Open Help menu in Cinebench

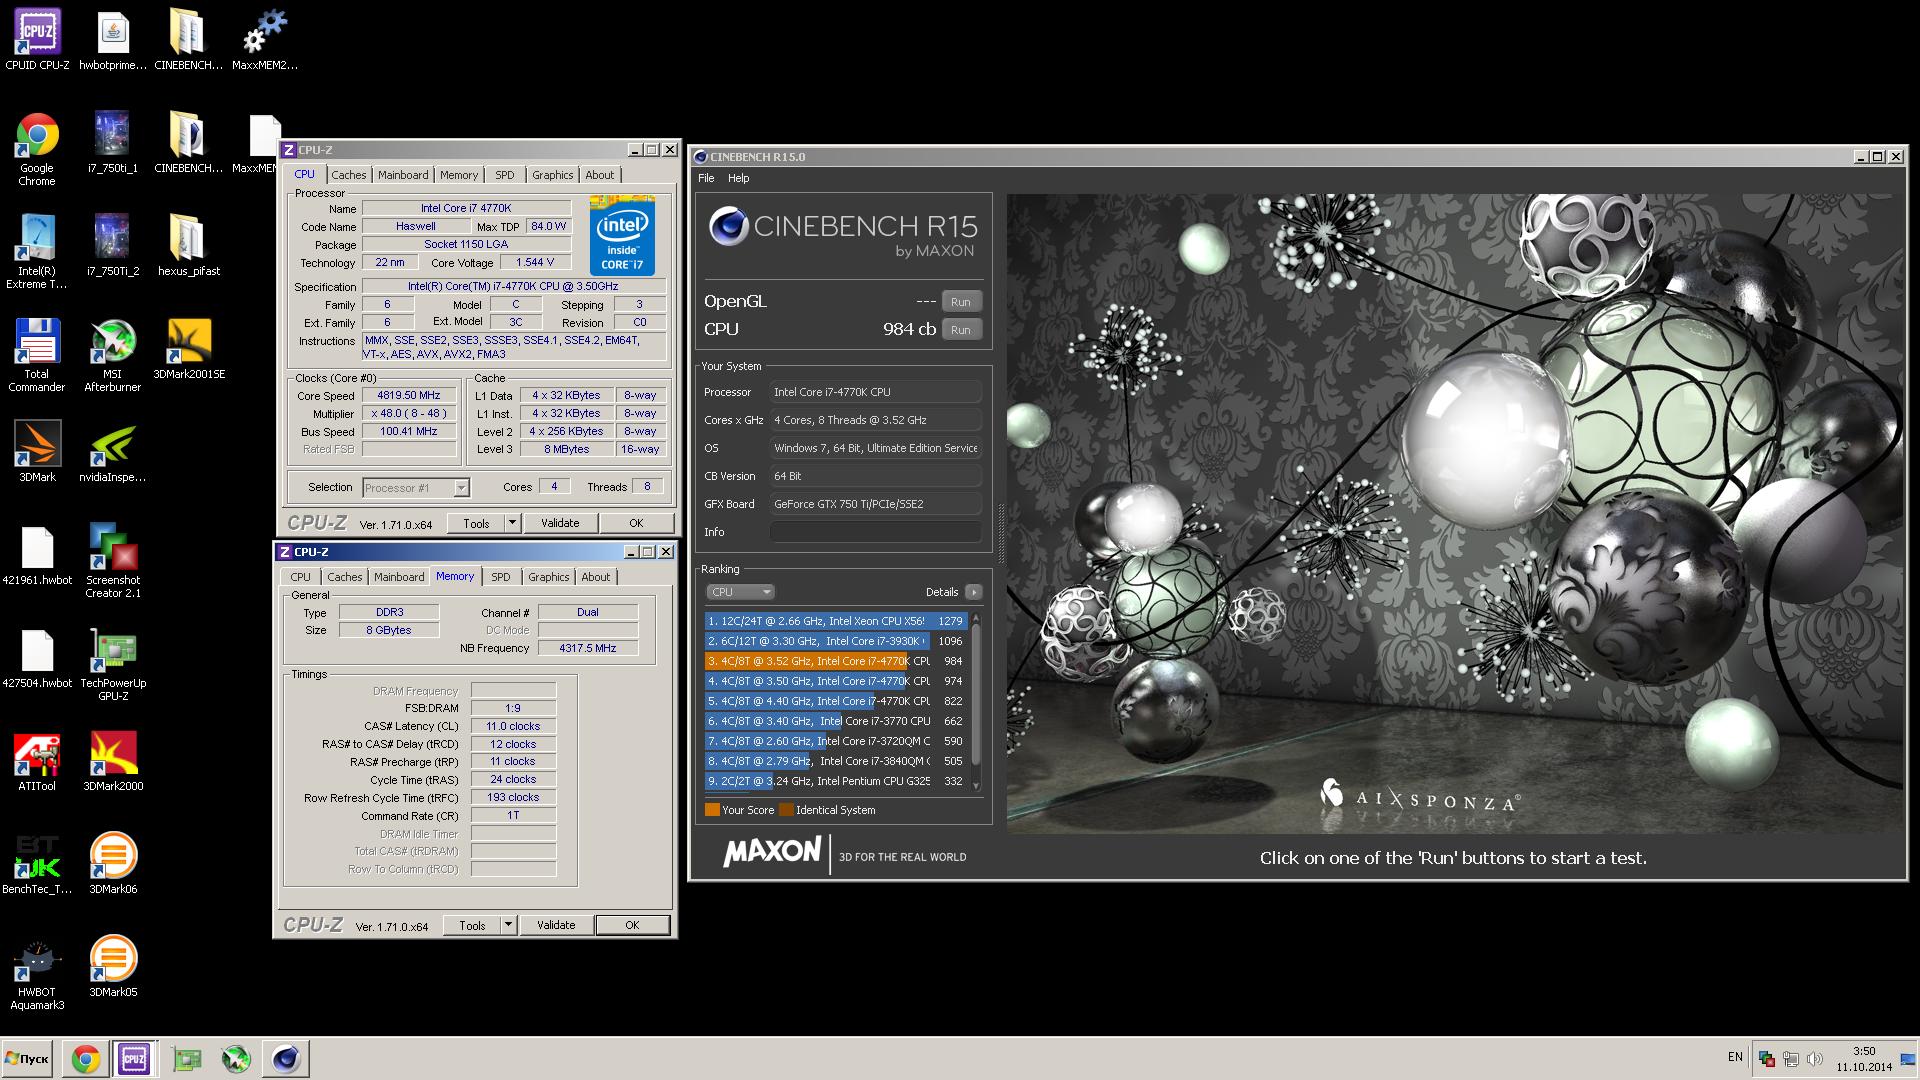coord(738,178)
